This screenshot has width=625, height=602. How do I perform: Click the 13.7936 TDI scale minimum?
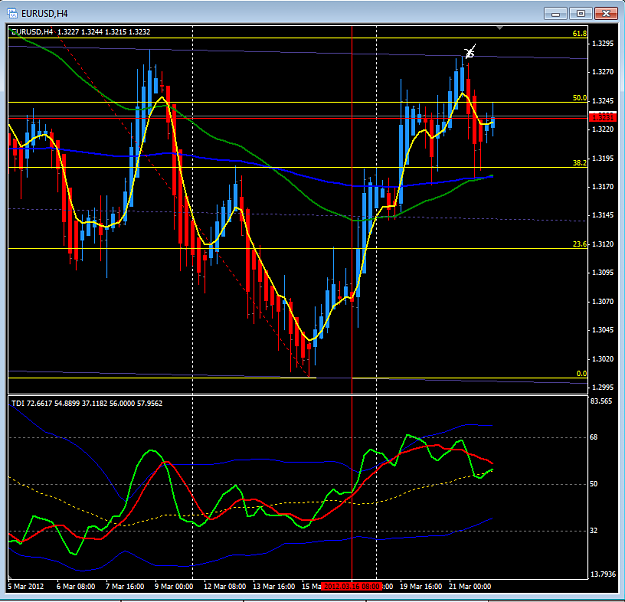click(603, 574)
